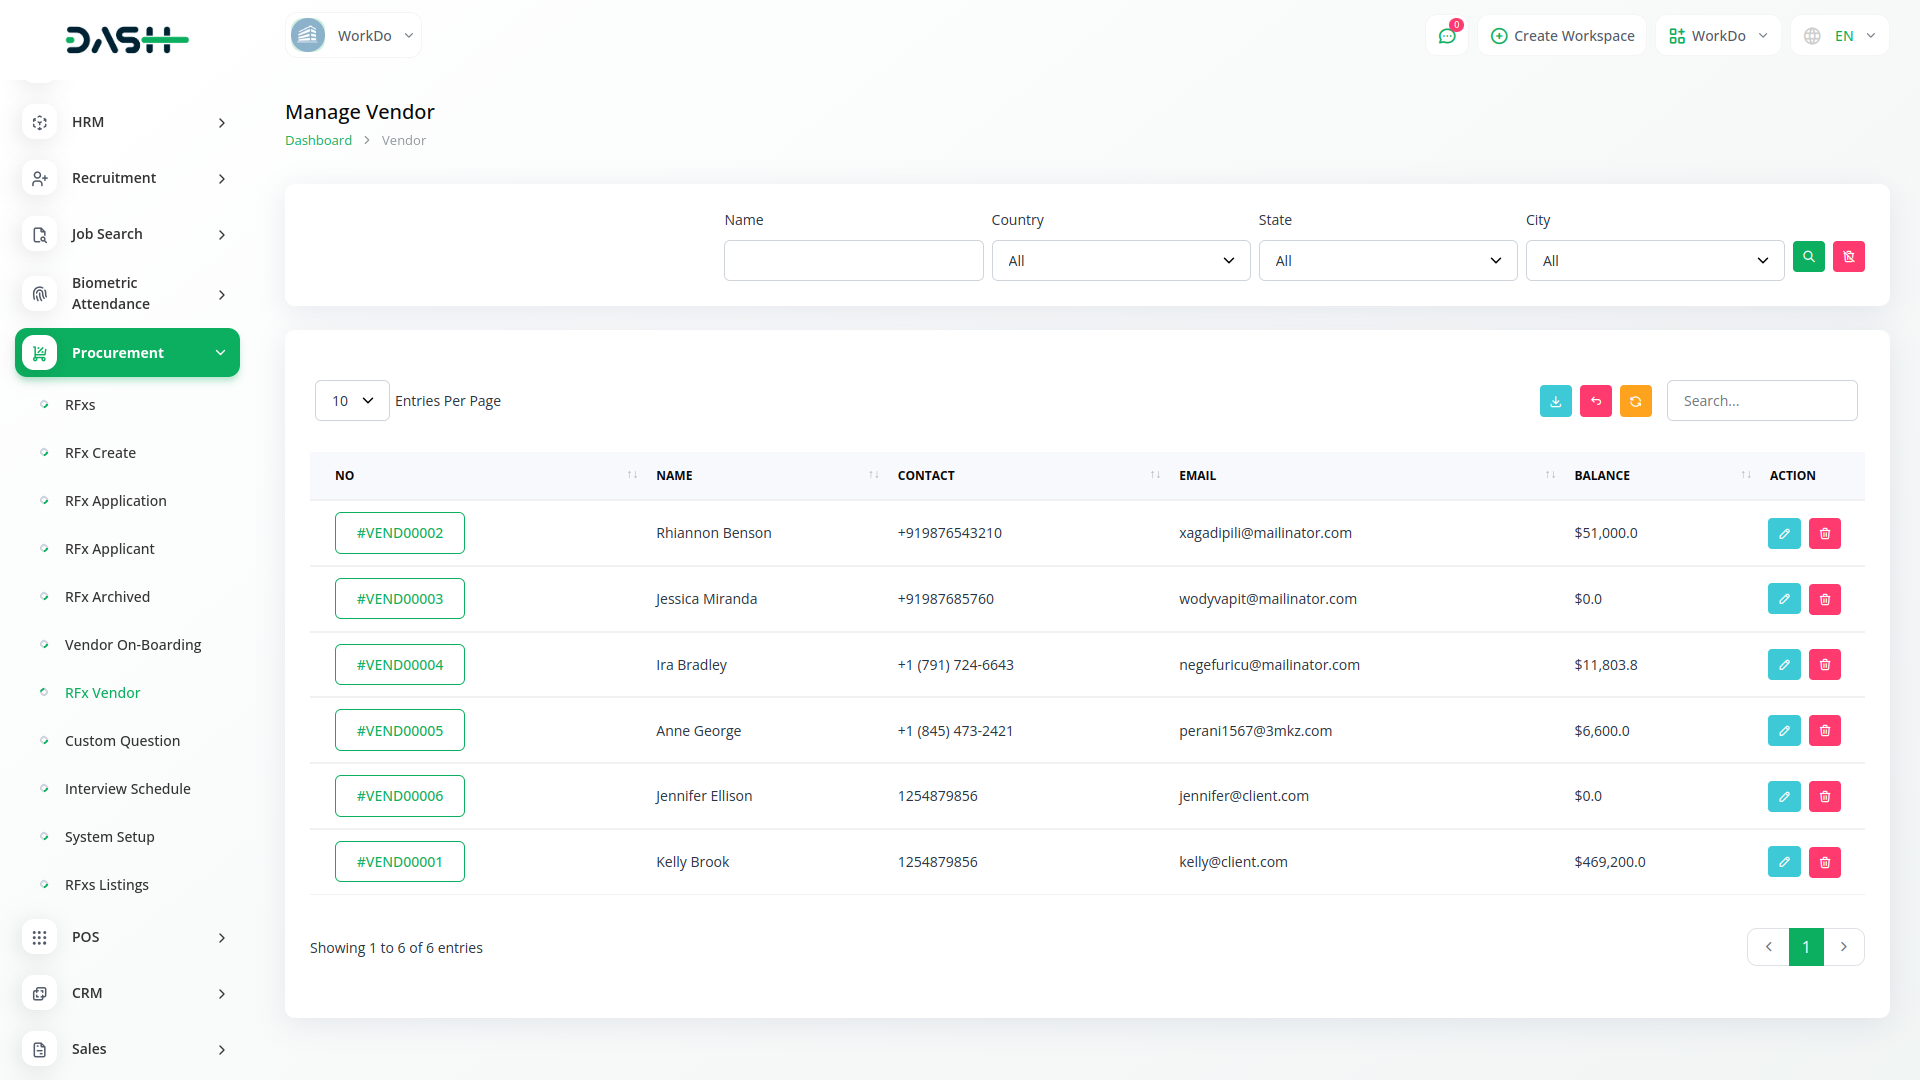Open RFx Archived menu item
This screenshot has height=1080, width=1920.
pyautogui.click(x=107, y=597)
